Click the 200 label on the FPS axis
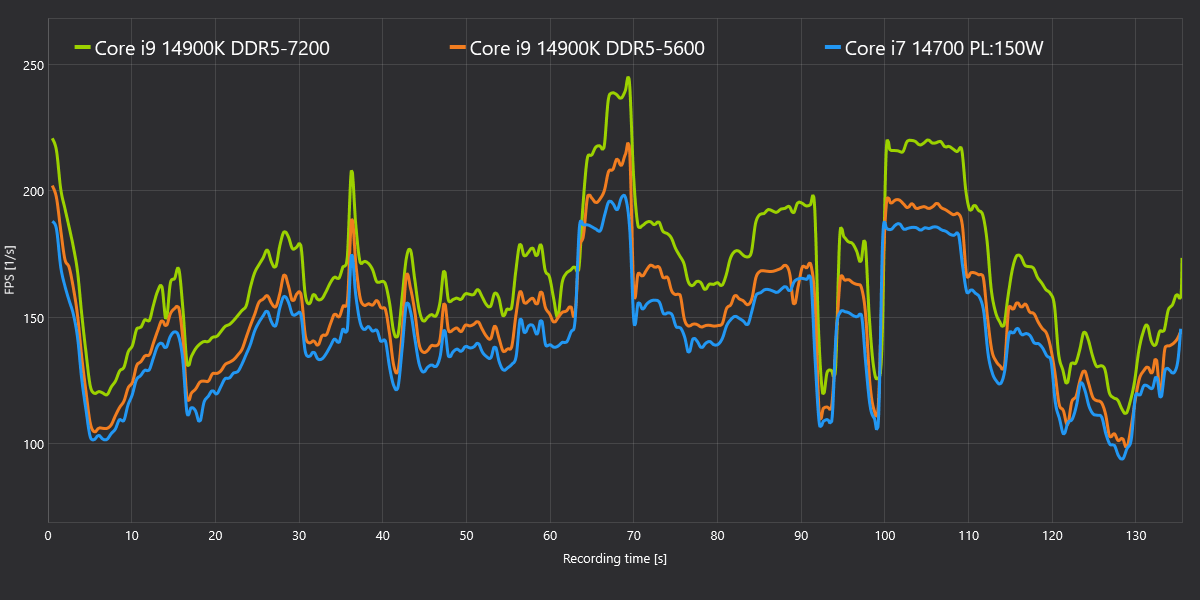The height and width of the screenshot is (600, 1200). point(32,191)
